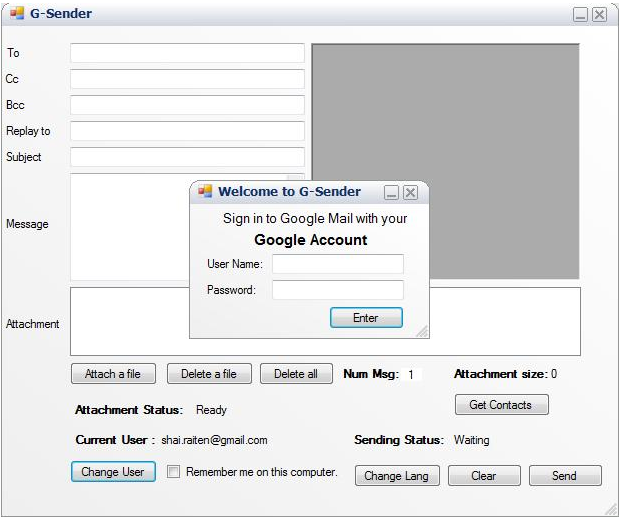Click the Num Msg value field
This screenshot has width=620, height=517.
(412, 374)
